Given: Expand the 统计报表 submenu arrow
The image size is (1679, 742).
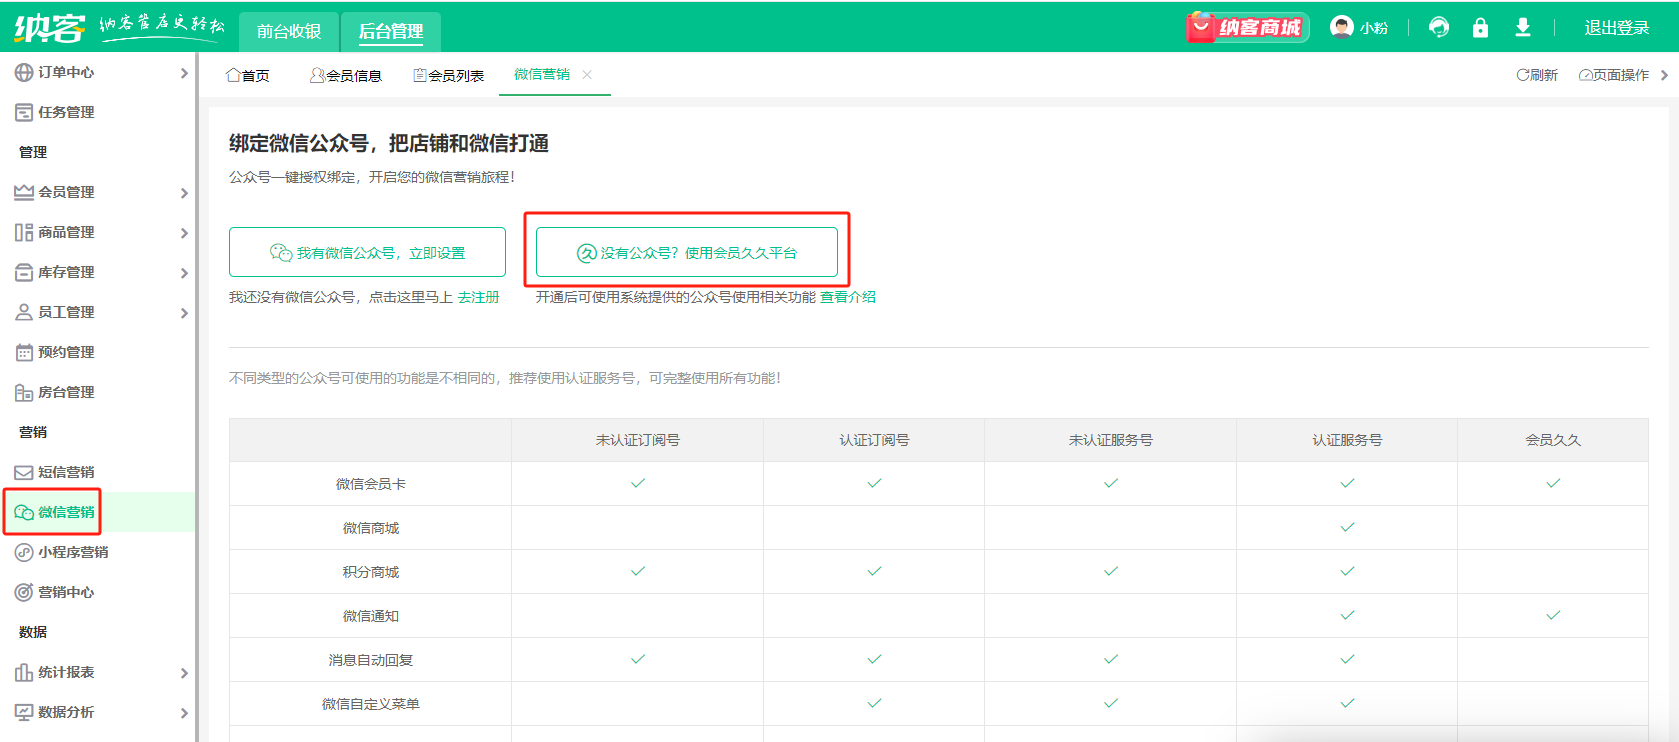Looking at the screenshot, I should pyautogui.click(x=184, y=673).
